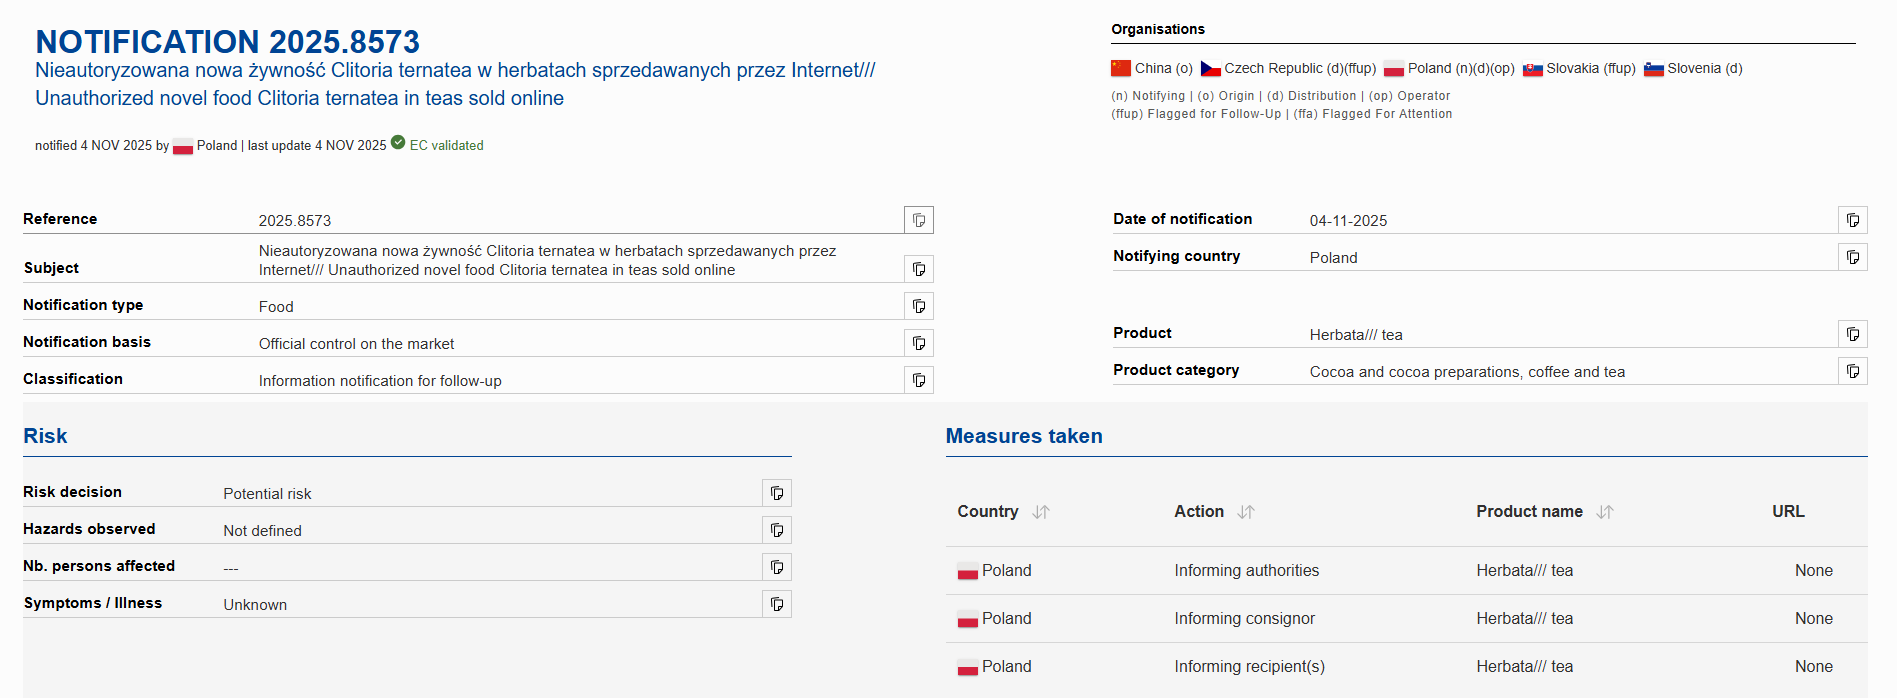This screenshot has width=1897, height=698.
Task: Click the Slovakia organisation entry
Action: point(1579,68)
